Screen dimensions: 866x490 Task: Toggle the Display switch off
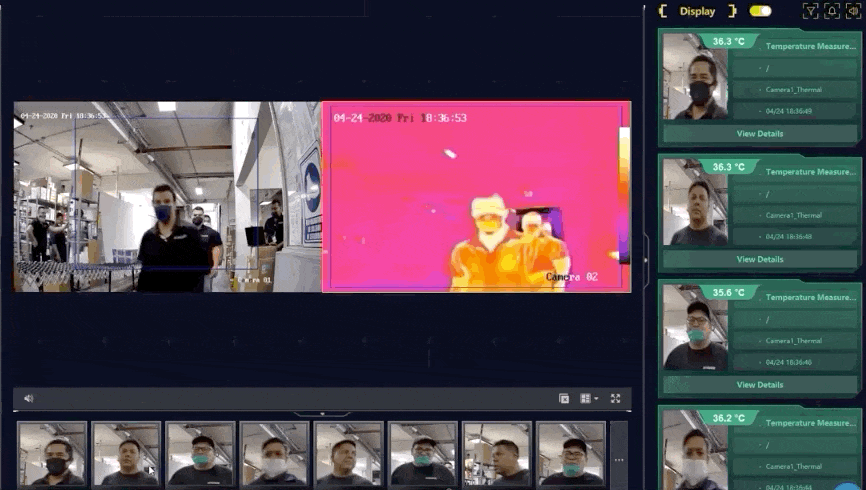pyautogui.click(x=760, y=11)
